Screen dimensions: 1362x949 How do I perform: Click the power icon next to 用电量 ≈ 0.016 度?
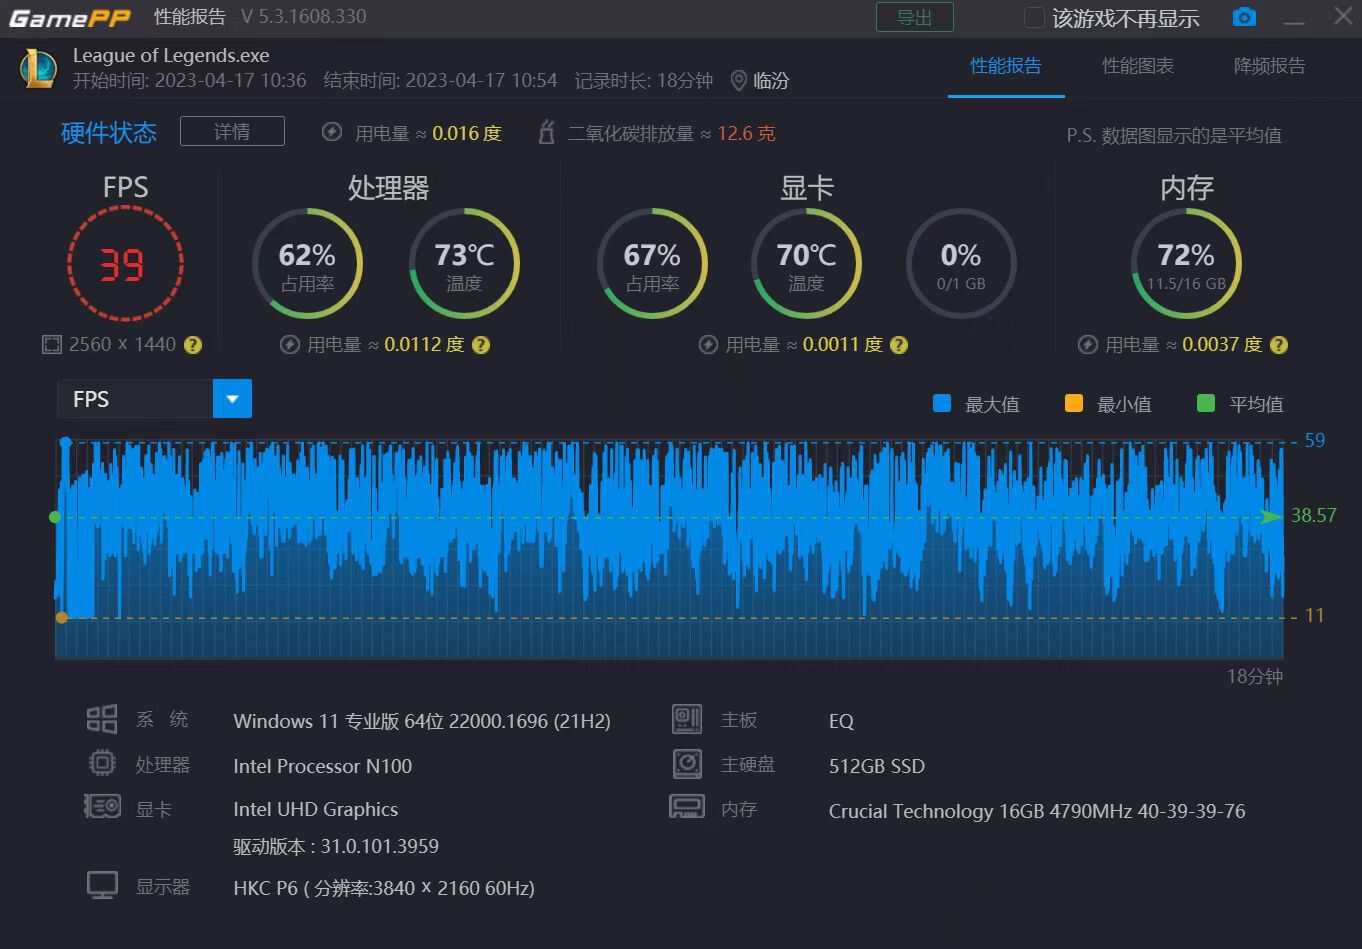point(332,132)
